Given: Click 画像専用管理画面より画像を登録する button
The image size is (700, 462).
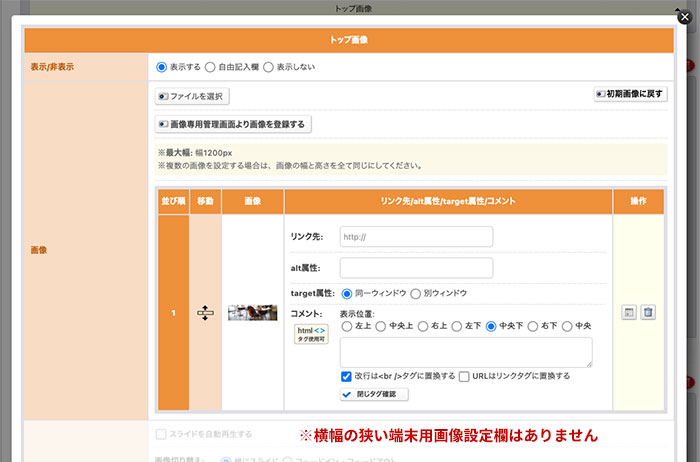Looking at the screenshot, I should click(x=232, y=124).
